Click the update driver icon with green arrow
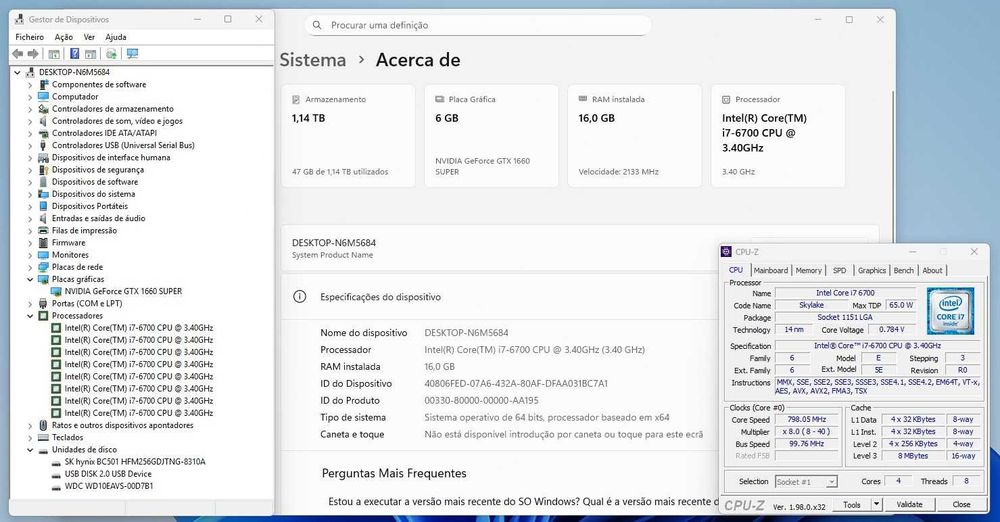Image resolution: width=1000 pixels, height=522 pixels. (111, 54)
